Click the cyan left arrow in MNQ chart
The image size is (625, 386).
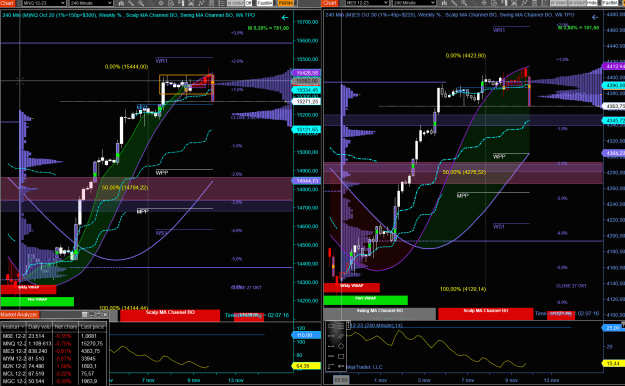pos(285,18)
